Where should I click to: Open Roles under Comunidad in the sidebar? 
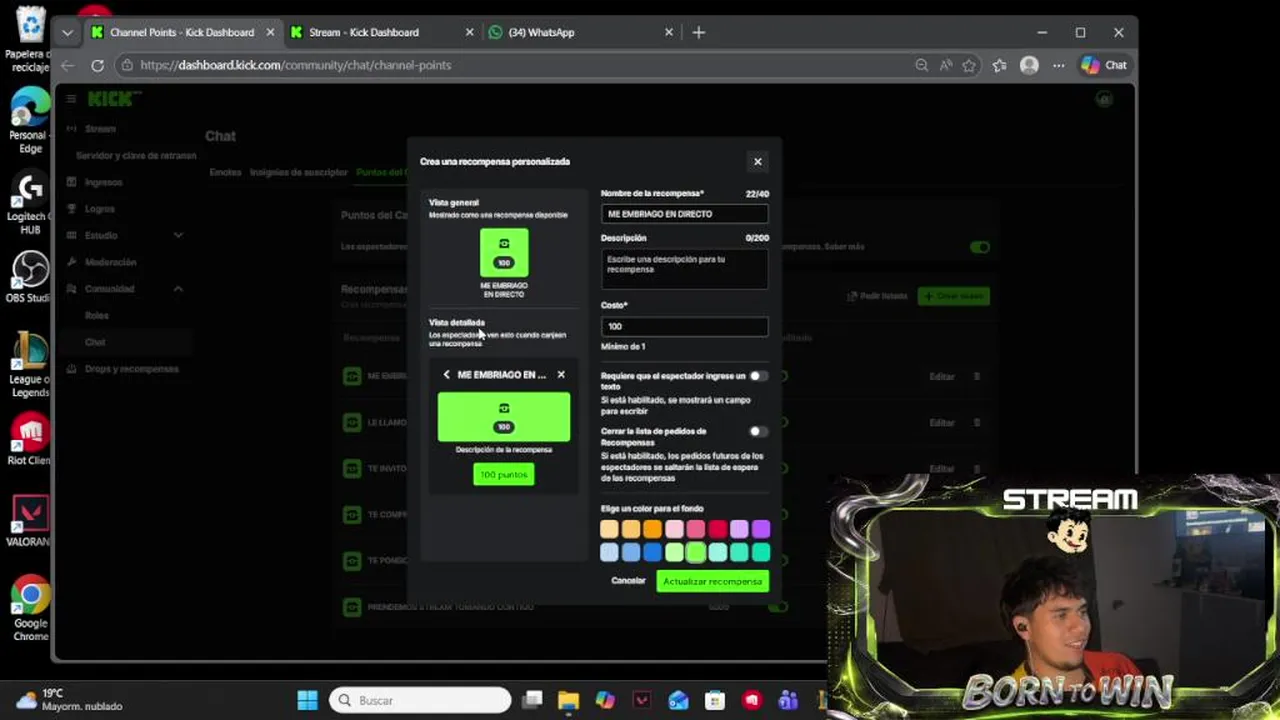coord(96,315)
